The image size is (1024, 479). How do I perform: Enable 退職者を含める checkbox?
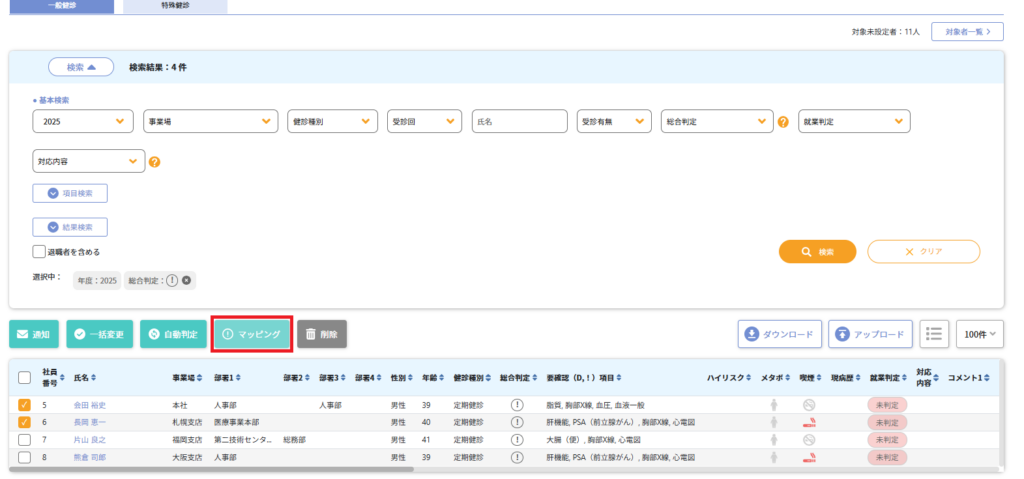click(x=39, y=252)
